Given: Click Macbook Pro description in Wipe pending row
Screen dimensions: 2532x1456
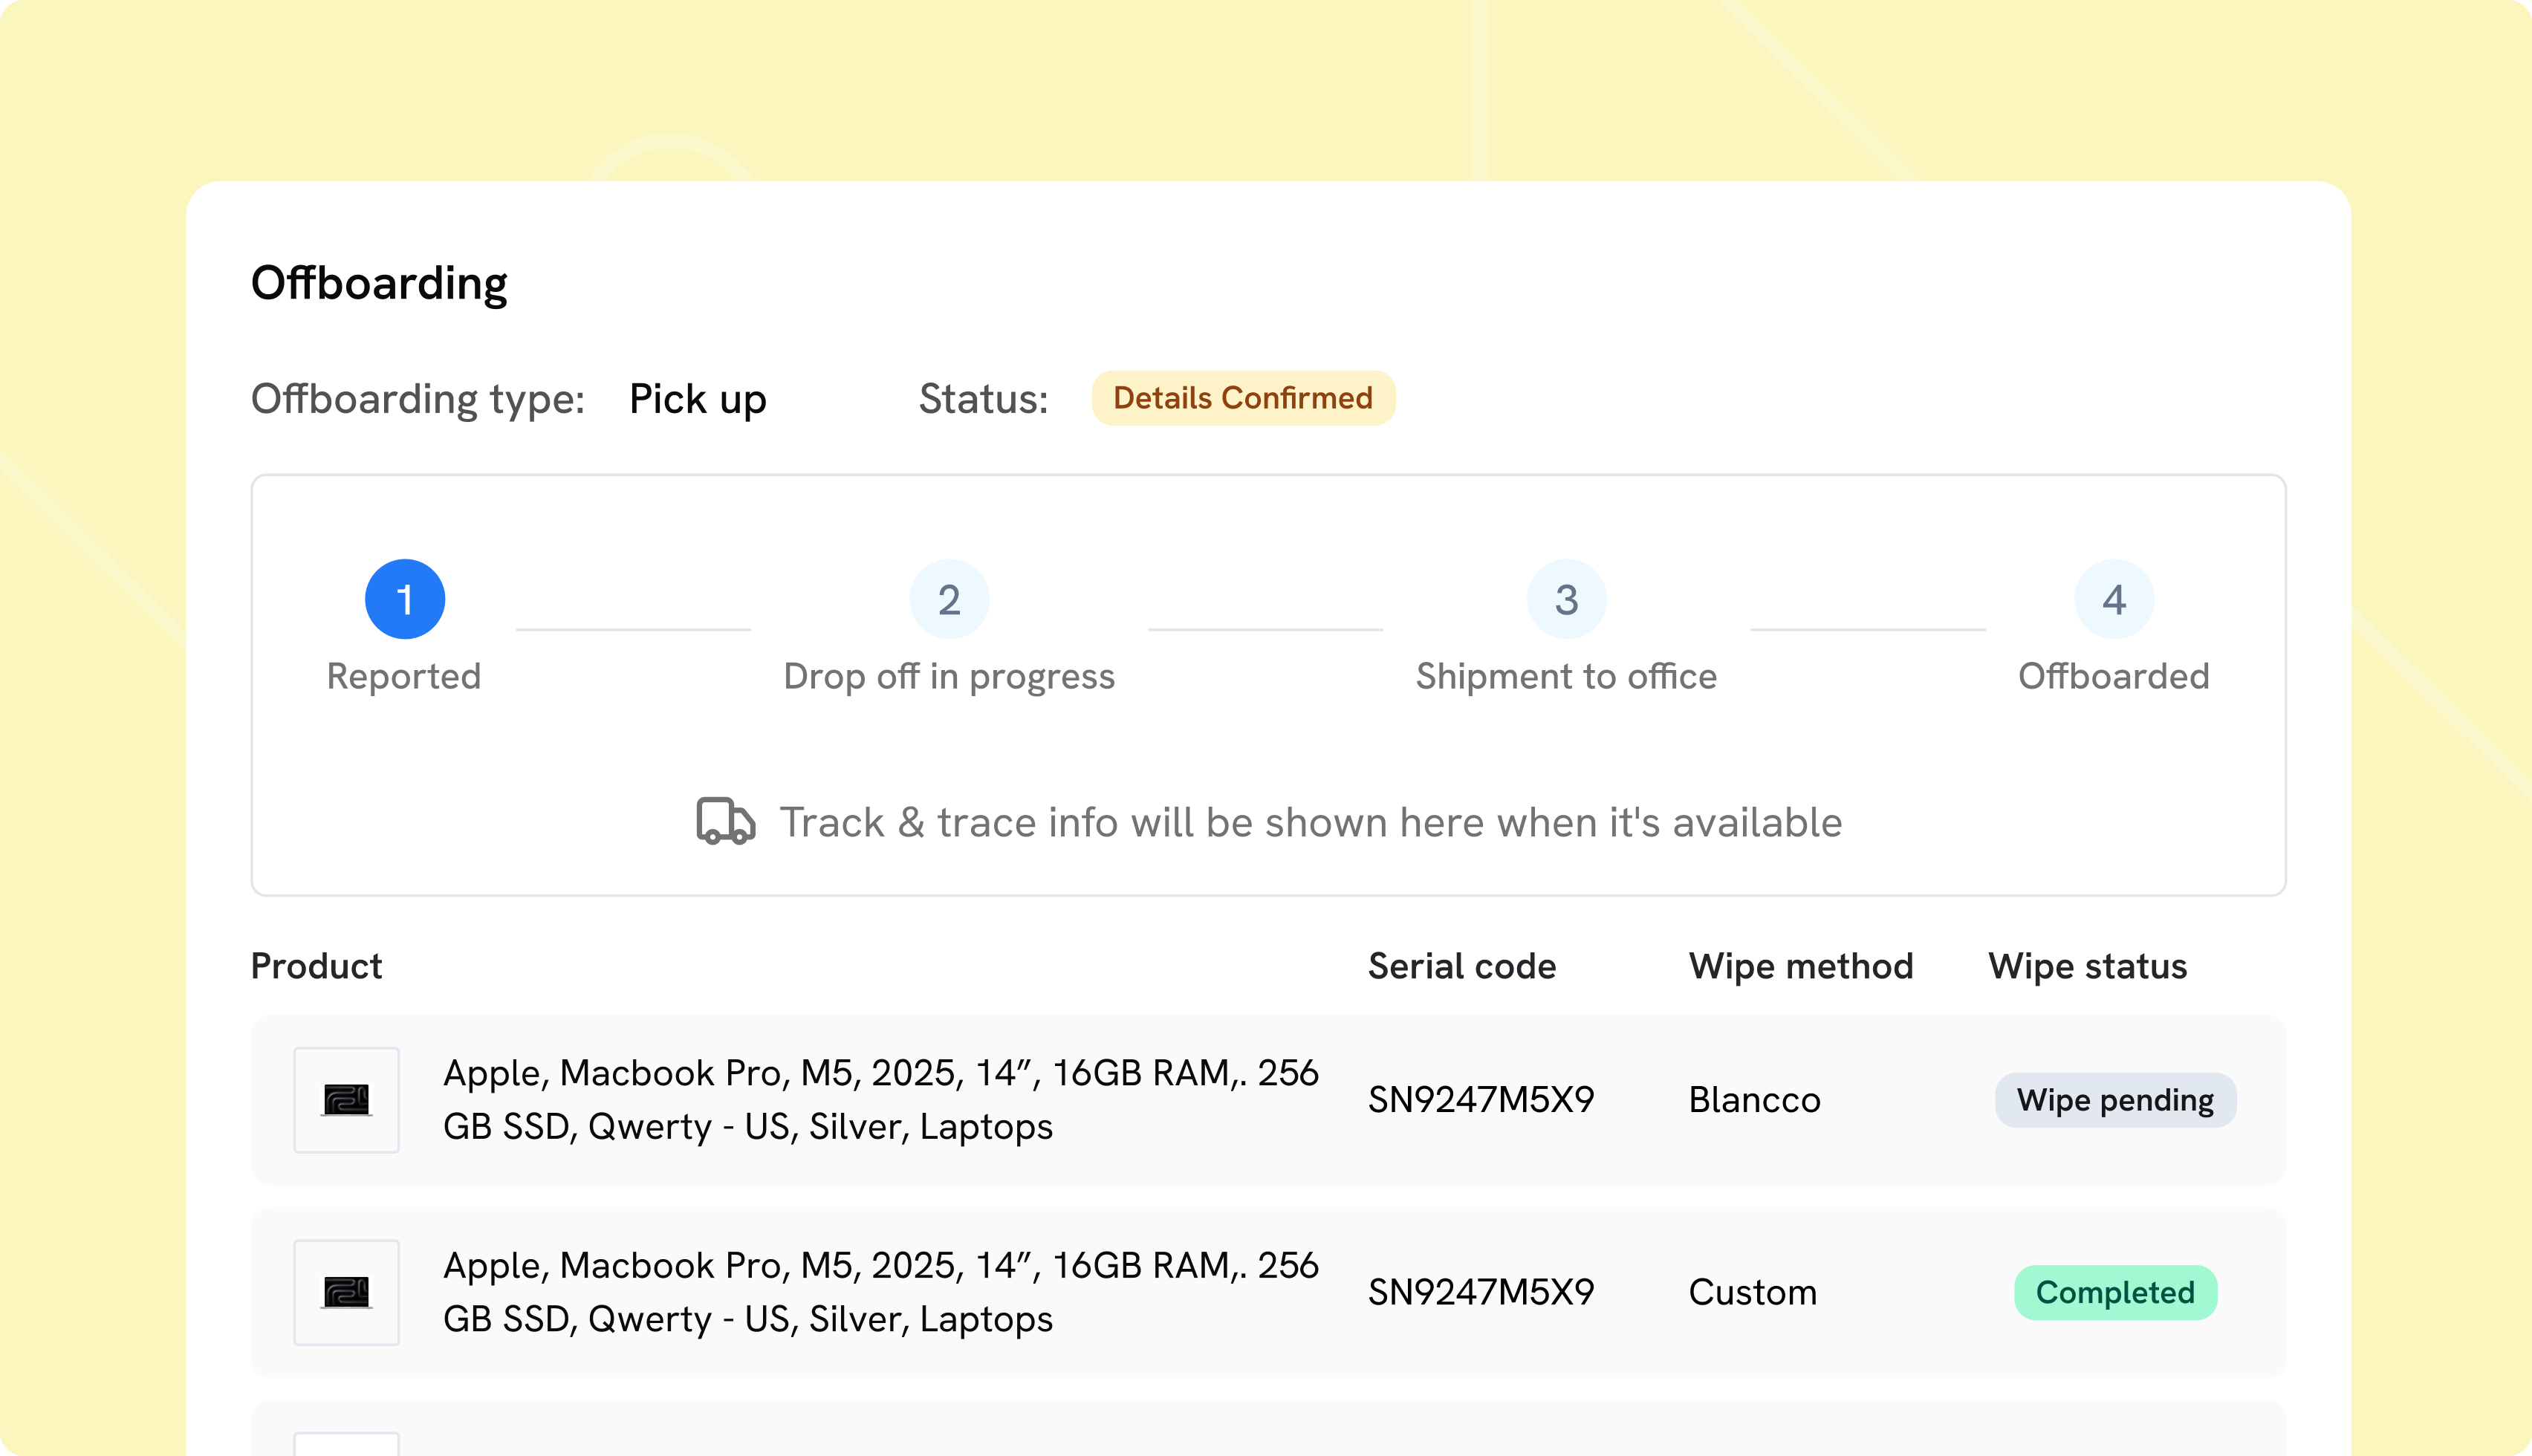Looking at the screenshot, I should click(881, 1100).
